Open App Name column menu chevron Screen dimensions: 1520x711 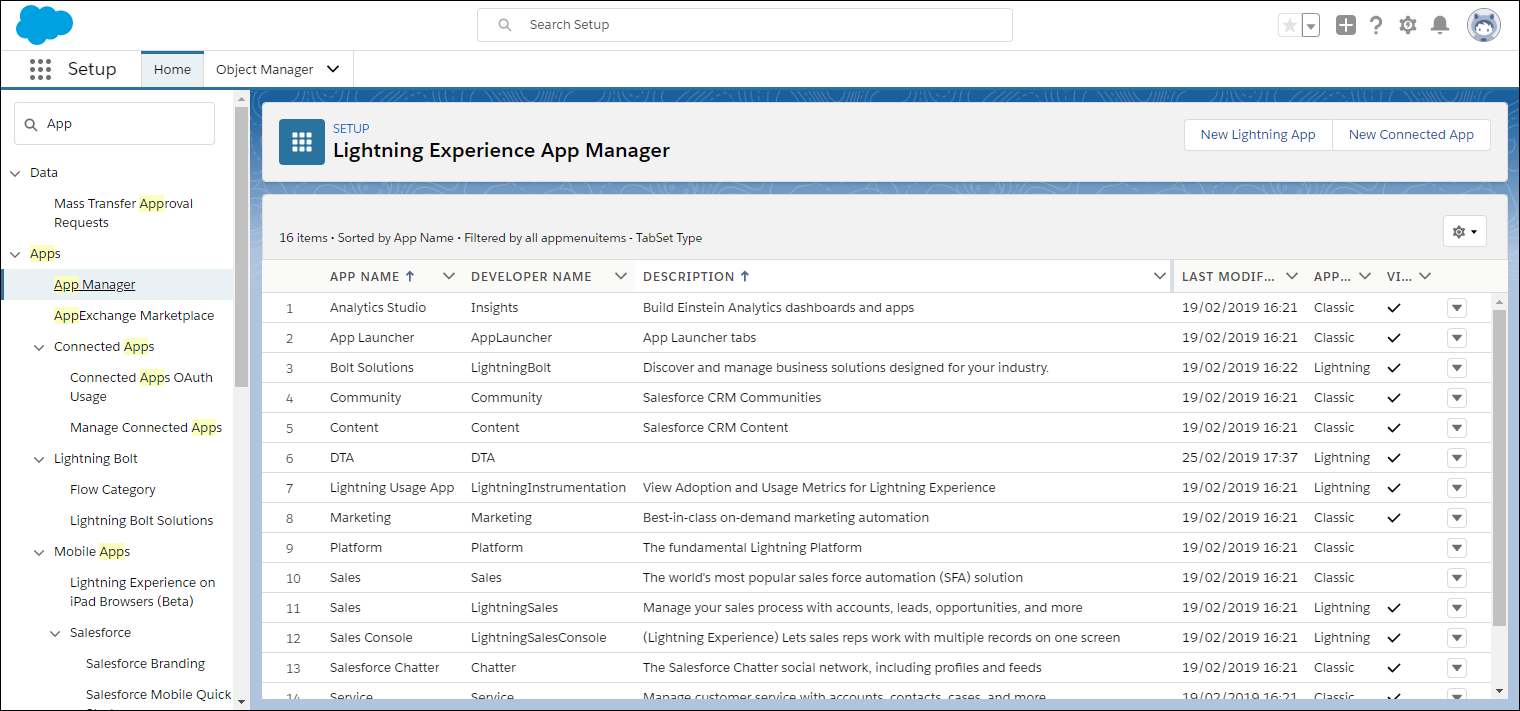coord(448,276)
